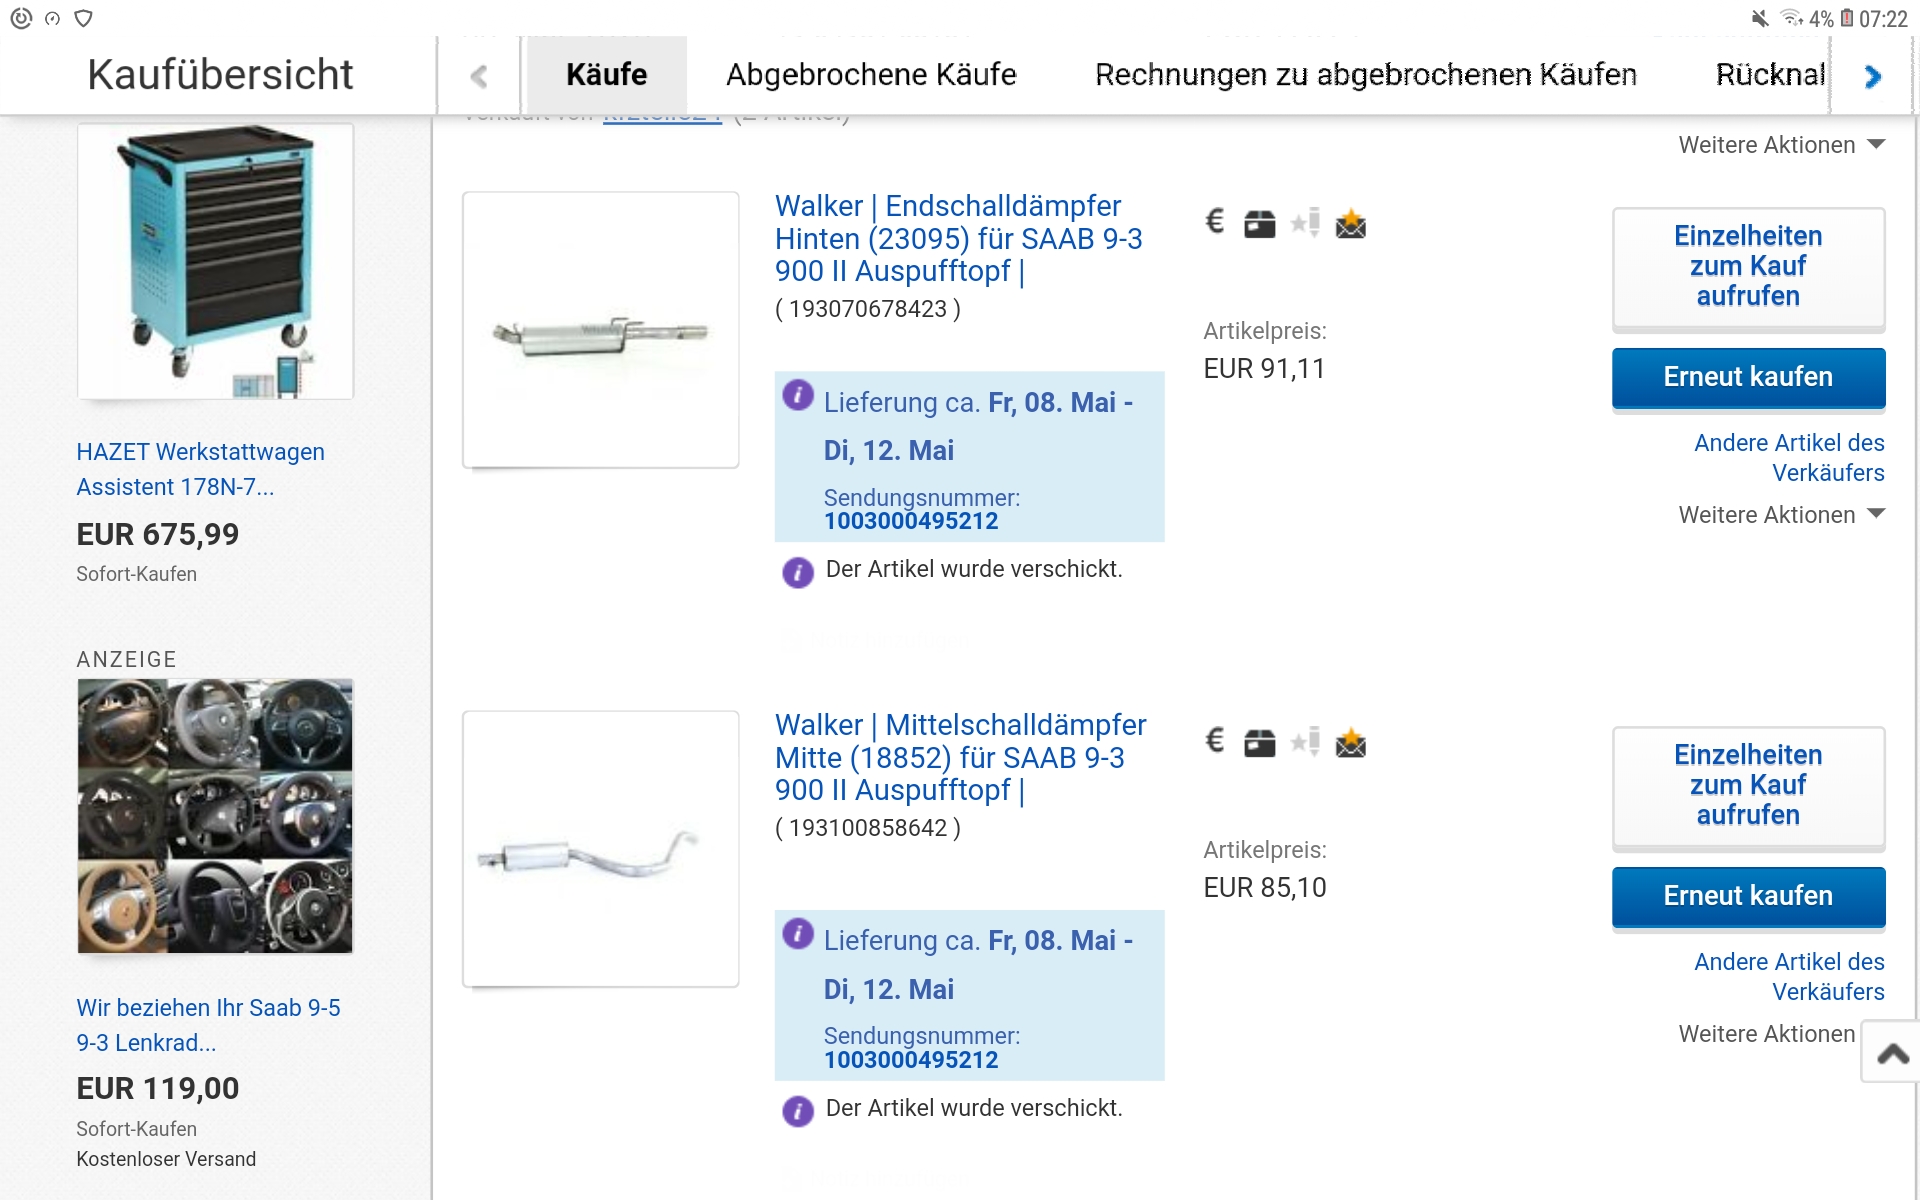The height and width of the screenshot is (1200, 1920).
Task: Expand Weitere Aktionen for the Endschalldämpfer item
Action: pyautogui.click(x=1781, y=515)
